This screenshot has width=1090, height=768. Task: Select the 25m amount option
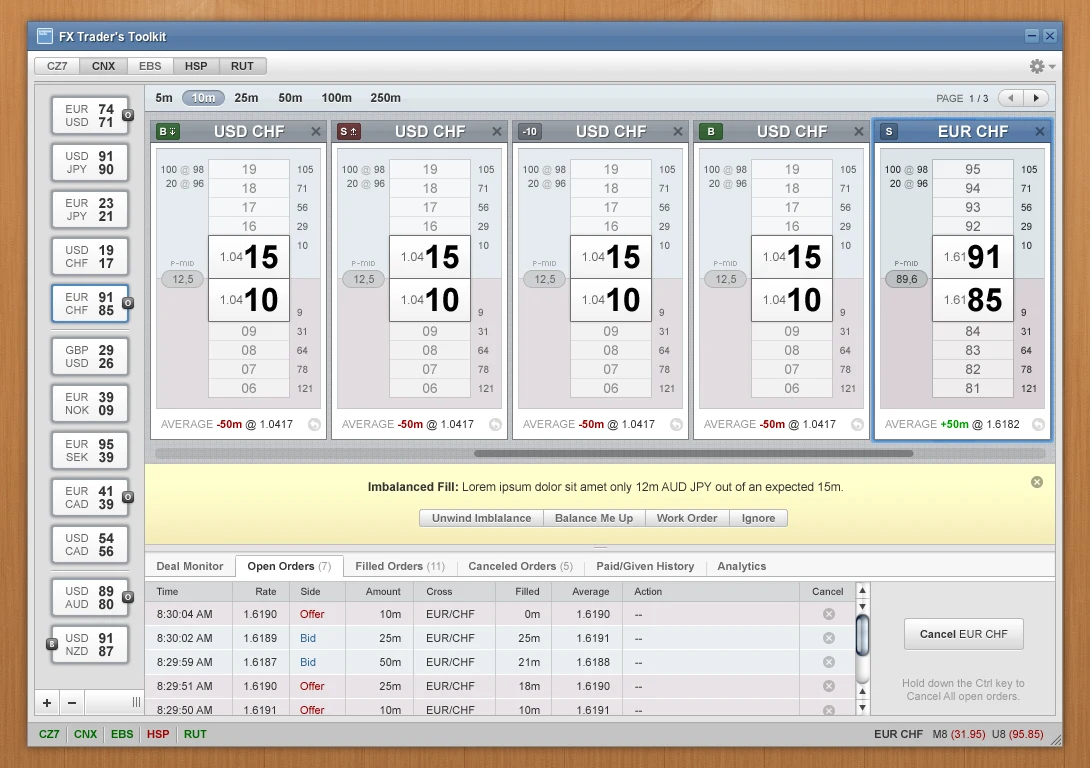(x=246, y=98)
